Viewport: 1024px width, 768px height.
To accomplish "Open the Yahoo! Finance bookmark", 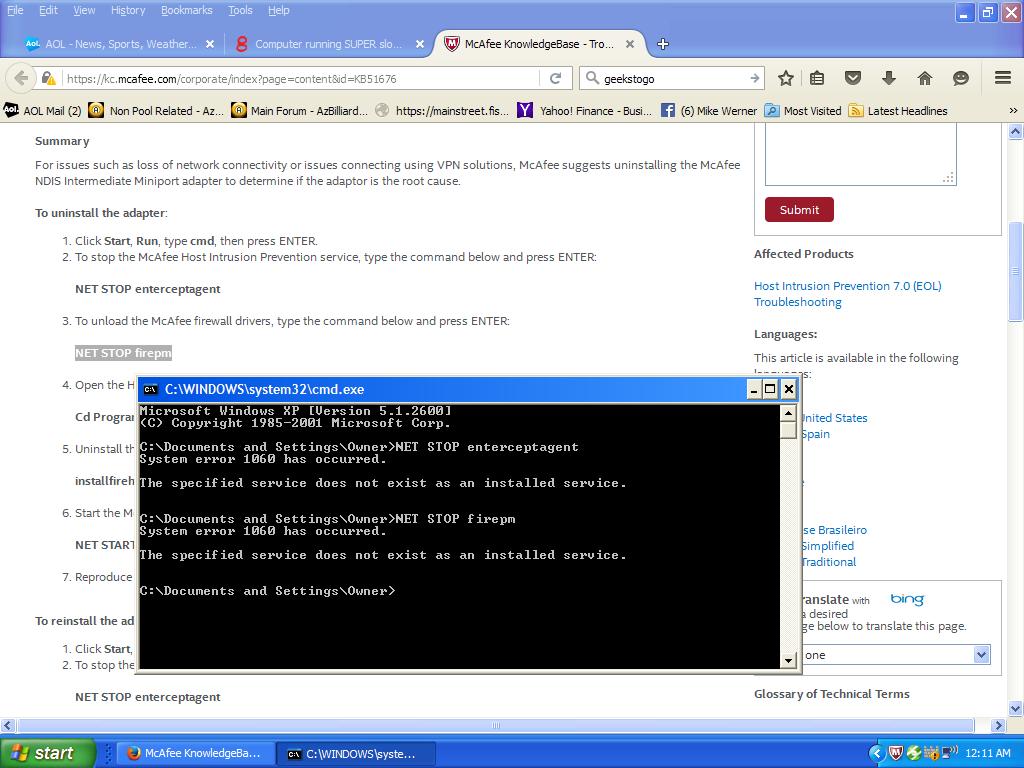I will (x=584, y=110).
